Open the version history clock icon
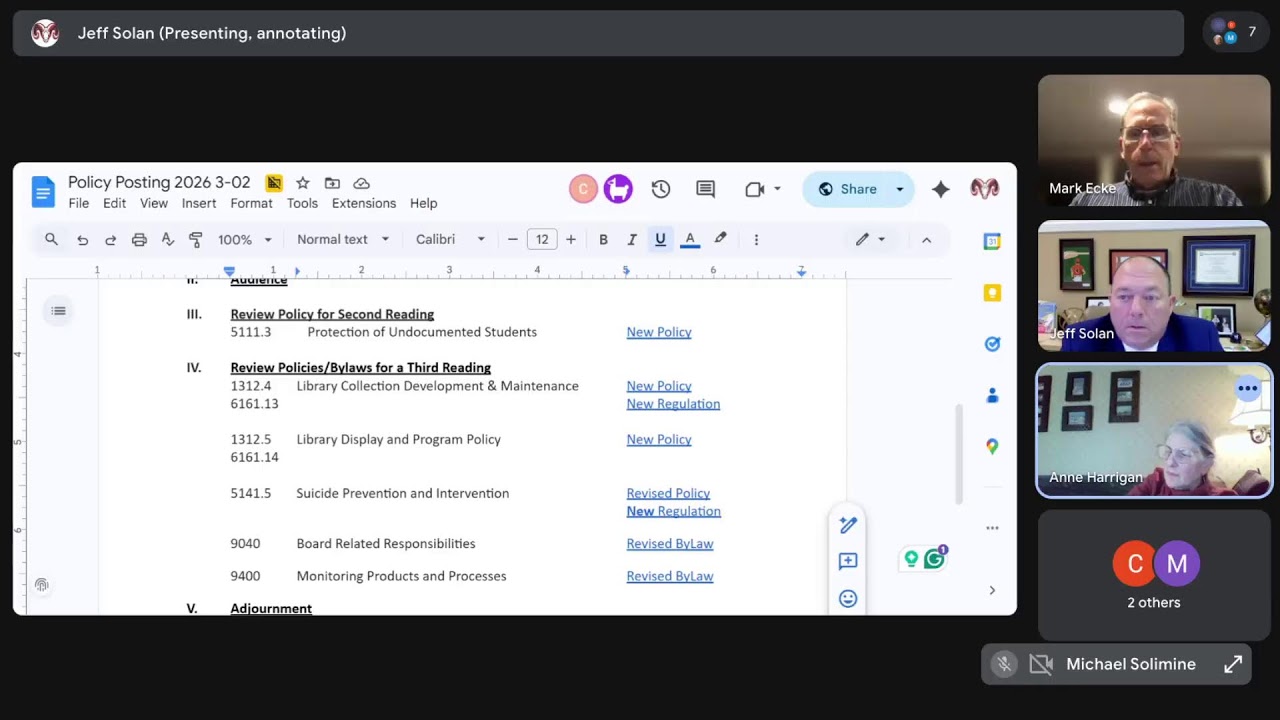 click(661, 189)
